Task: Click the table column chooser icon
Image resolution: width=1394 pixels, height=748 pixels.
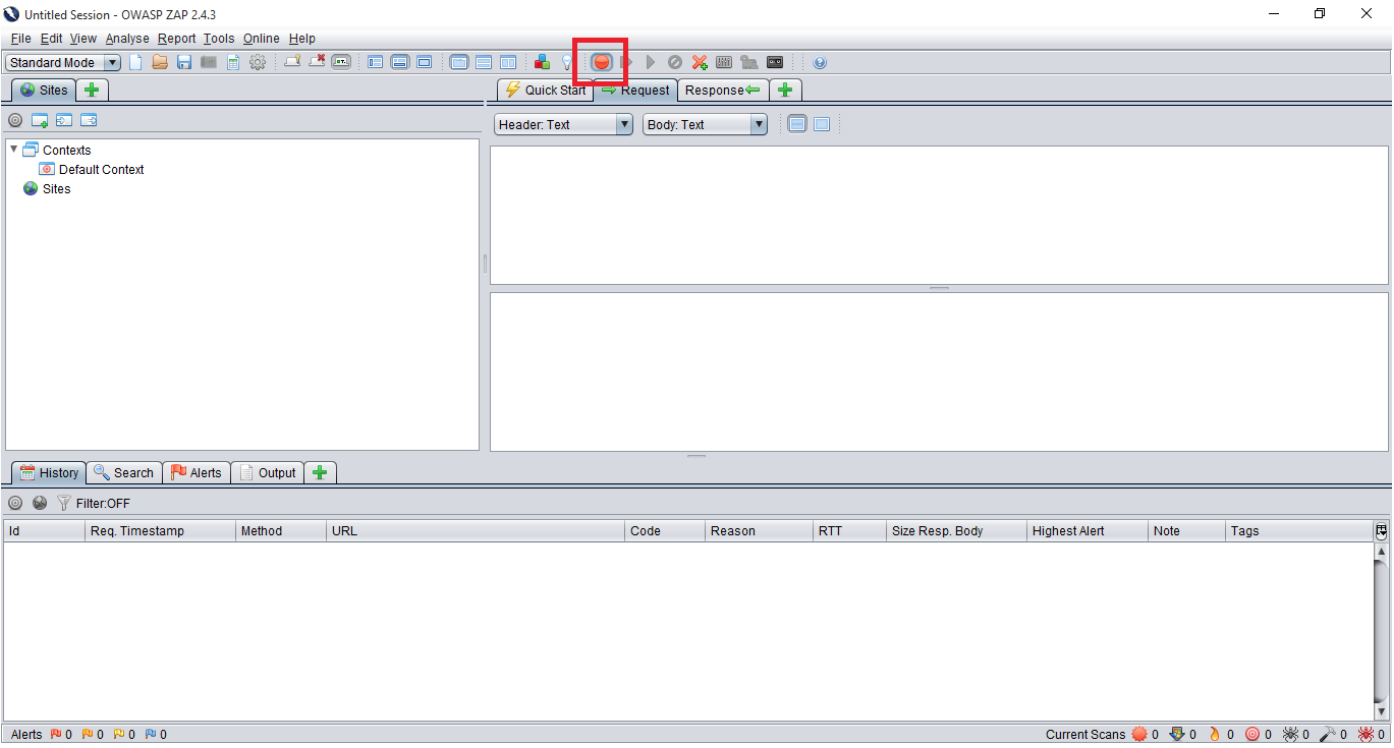Action: [x=1382, y=531]
